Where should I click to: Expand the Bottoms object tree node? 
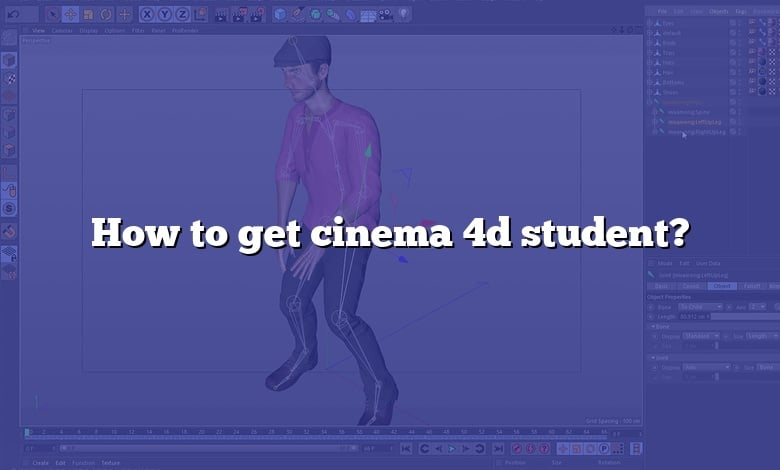tap(649, 82)
